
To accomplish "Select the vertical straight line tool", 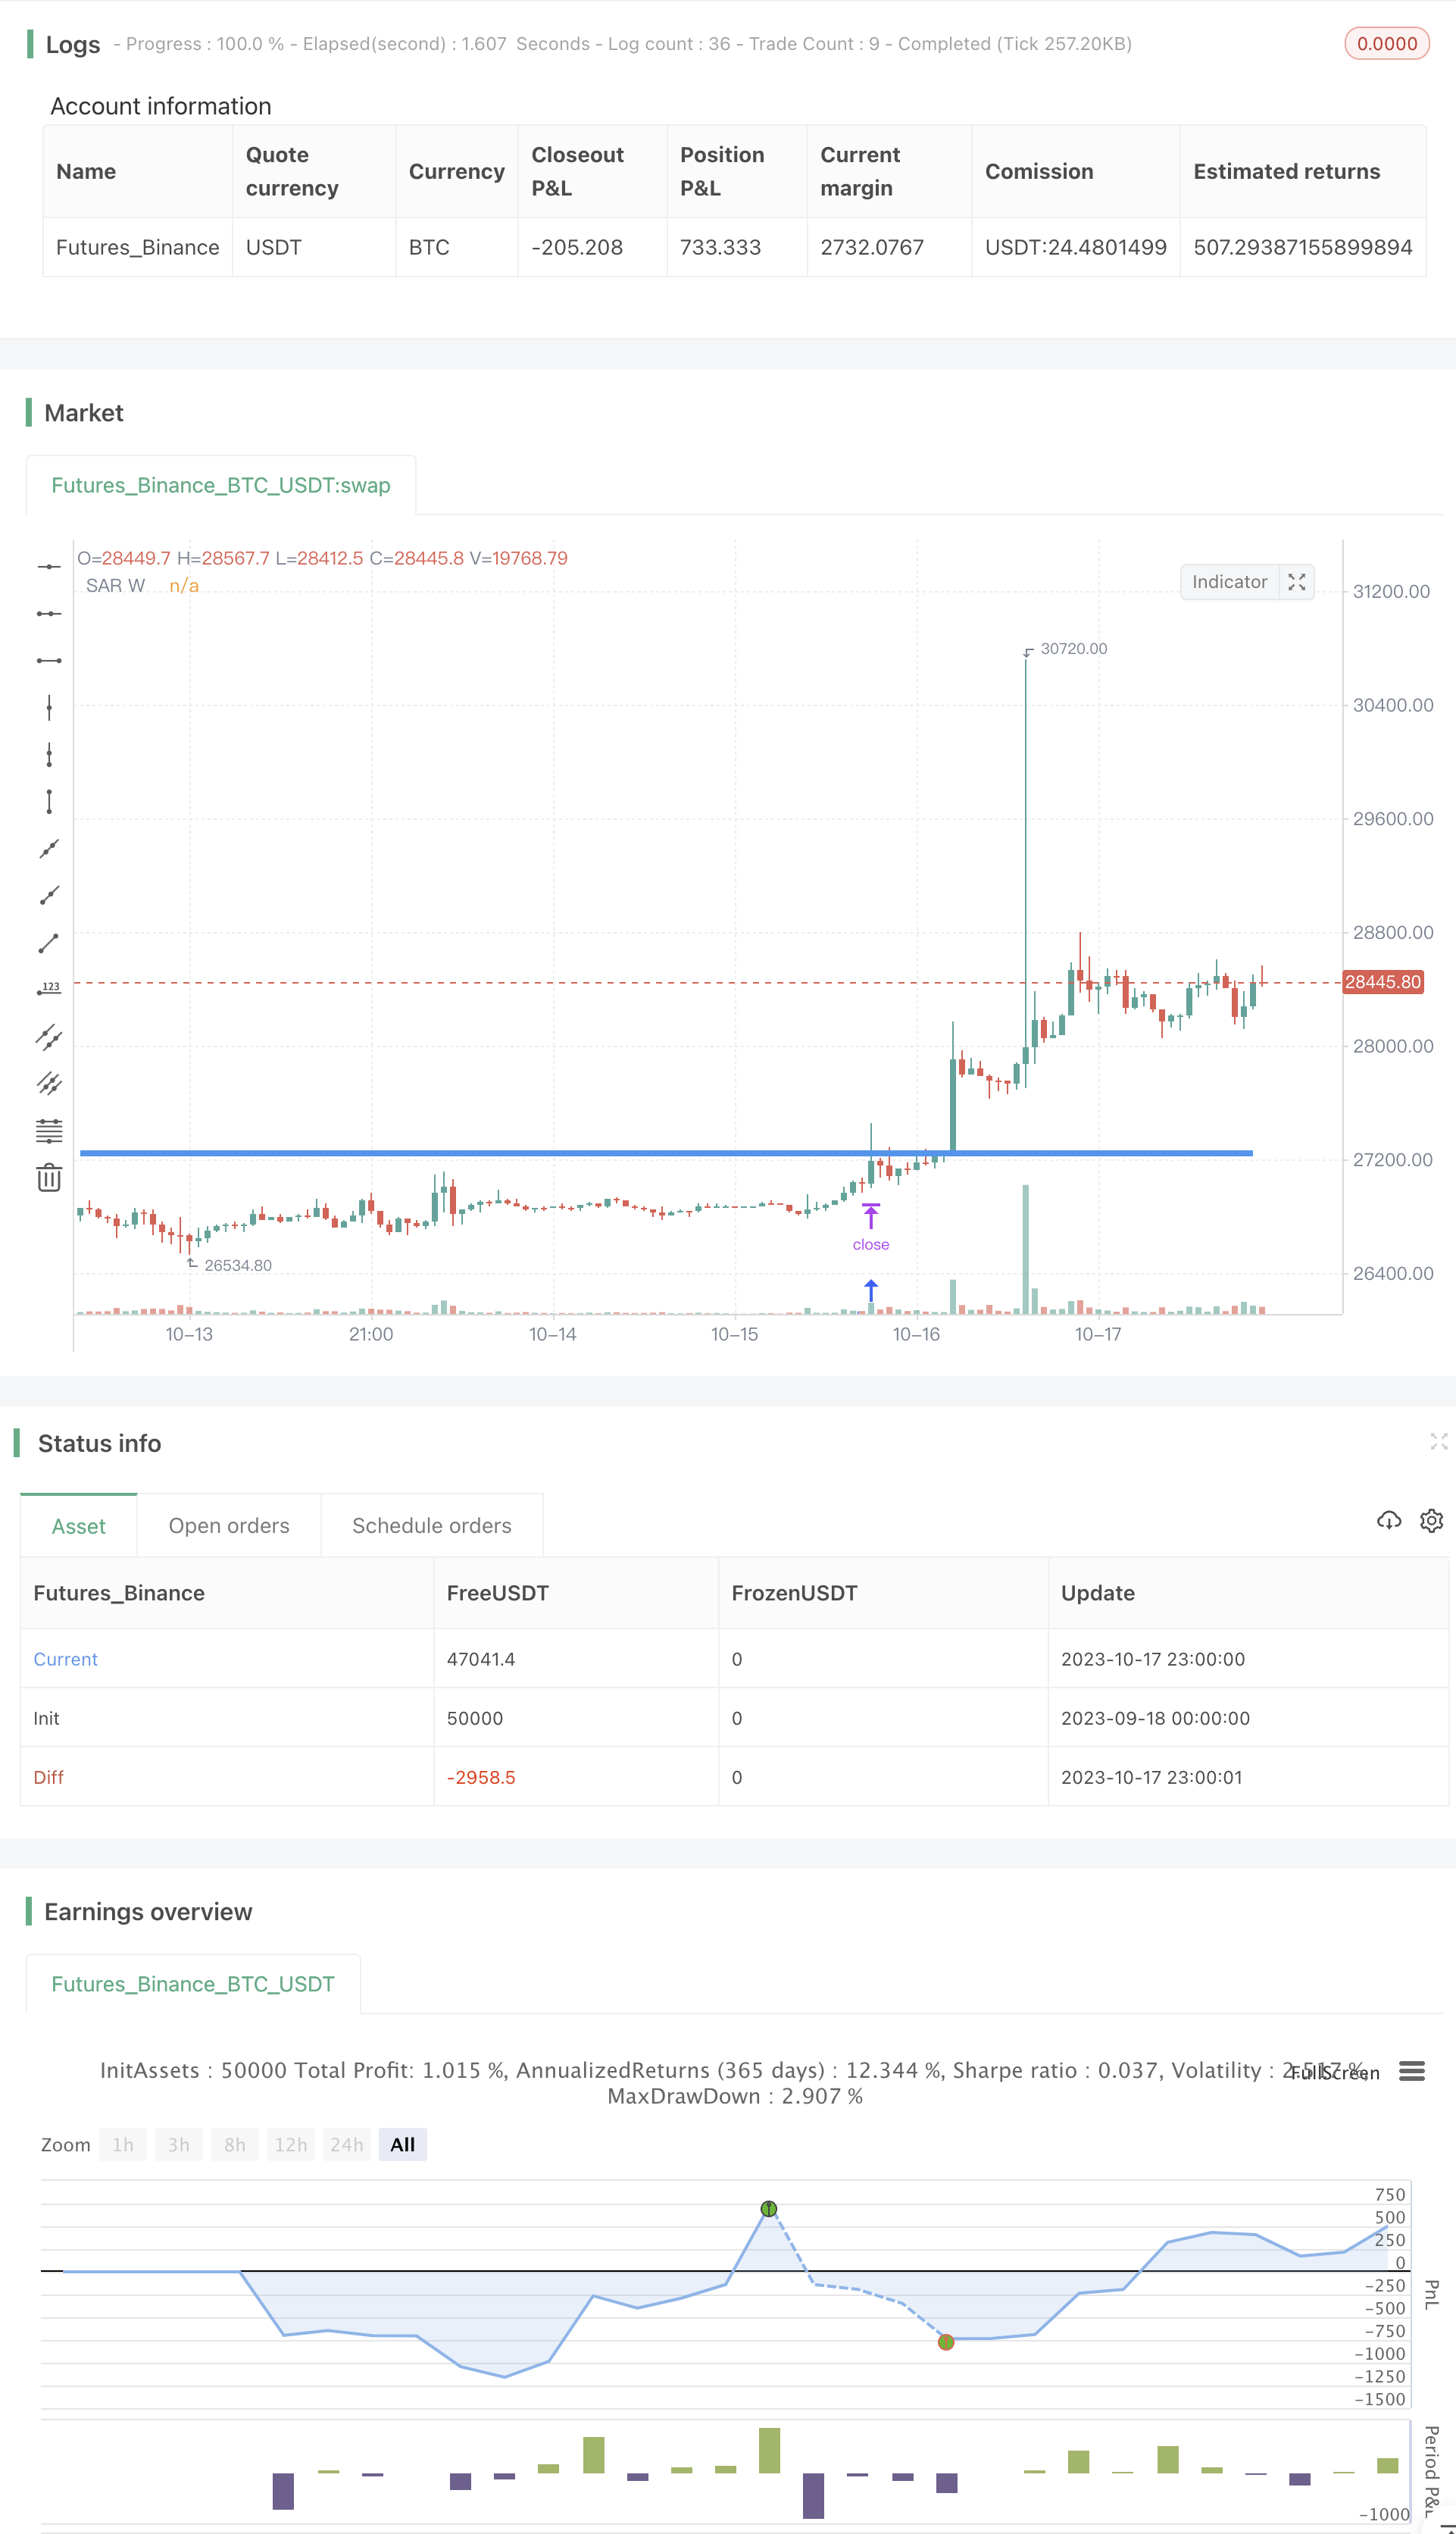I will 49,708.
